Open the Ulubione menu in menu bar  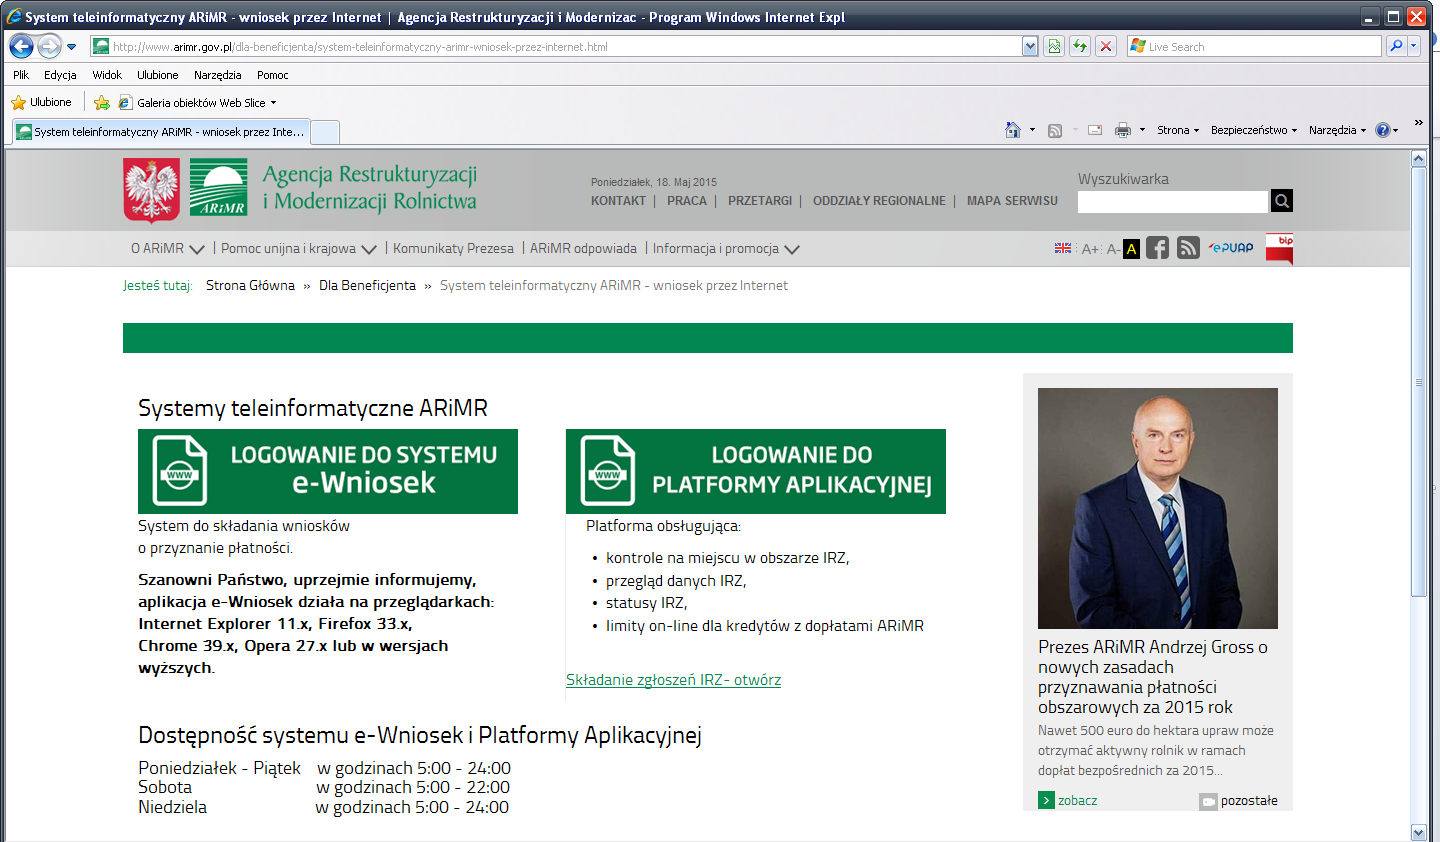click(x=158, y=75)
